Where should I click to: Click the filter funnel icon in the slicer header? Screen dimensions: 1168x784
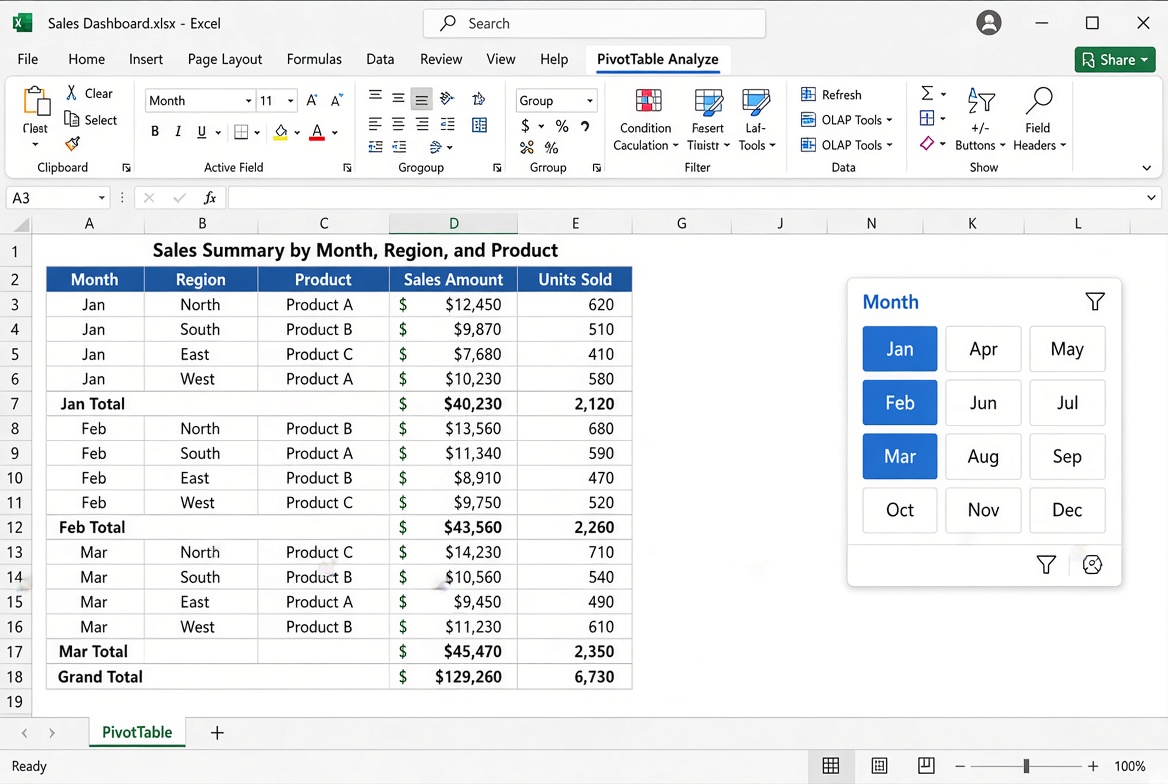1095,301
